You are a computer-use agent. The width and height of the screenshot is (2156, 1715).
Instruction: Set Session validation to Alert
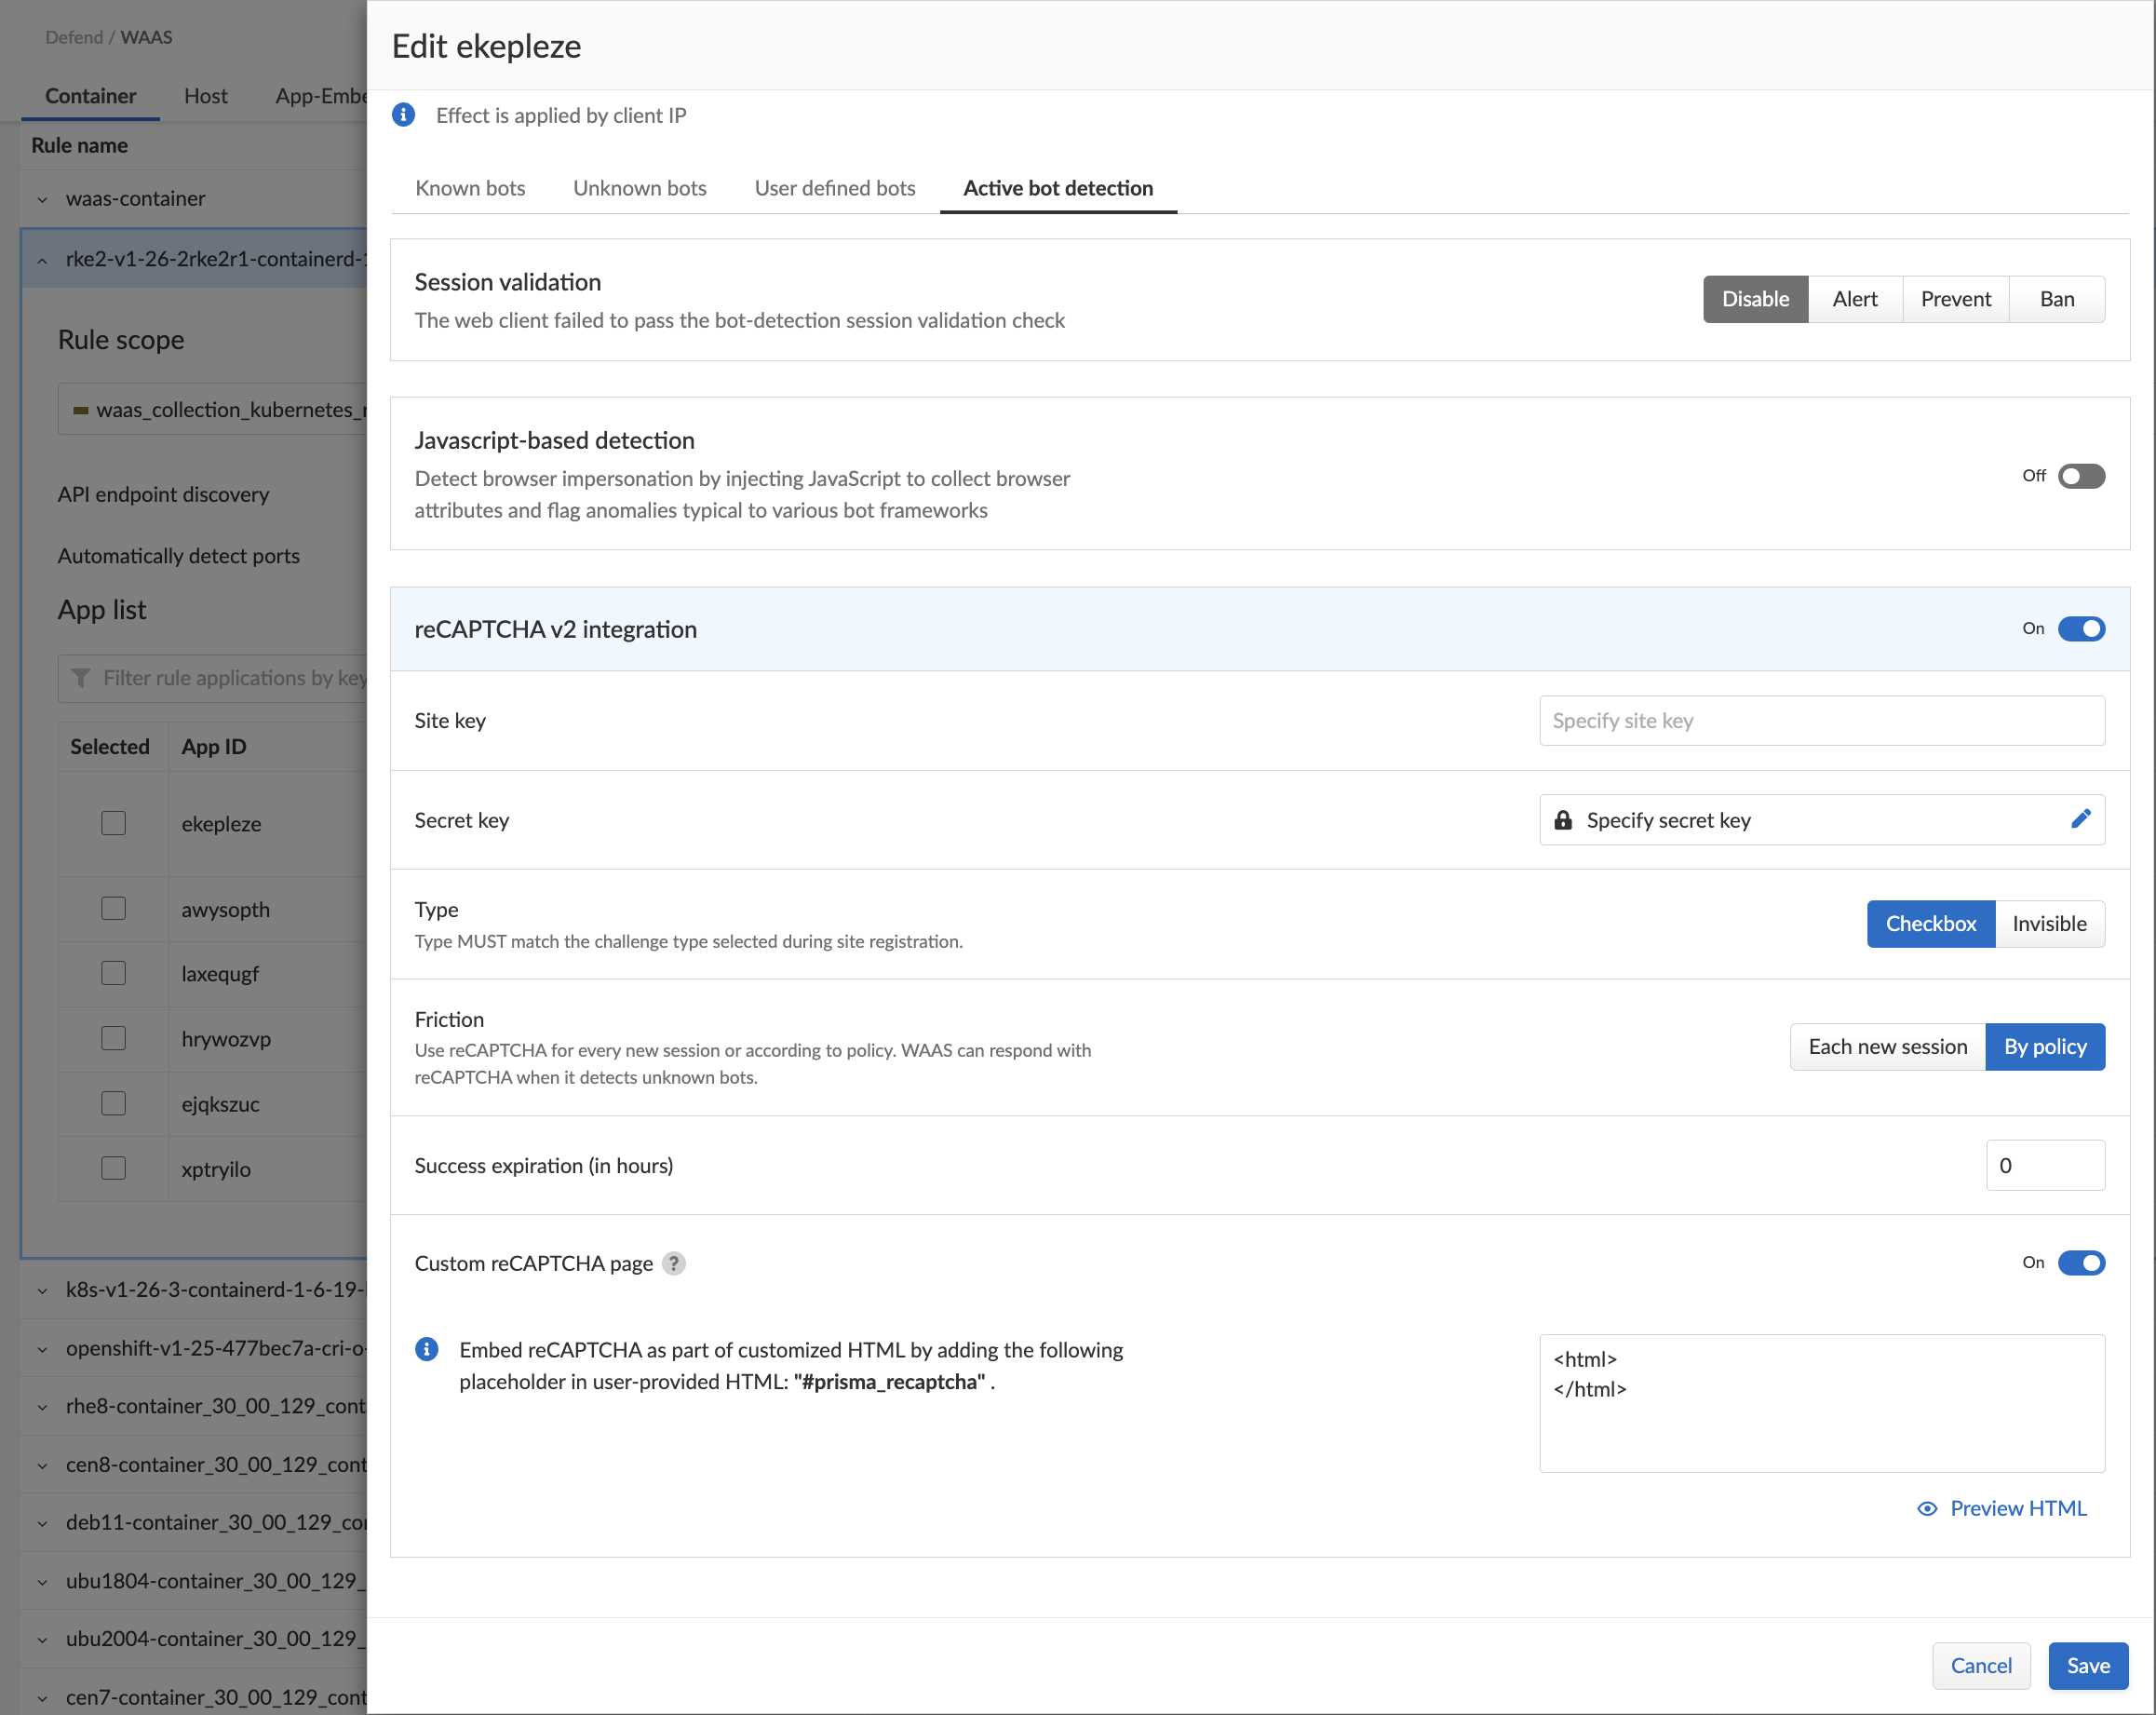1854,299
